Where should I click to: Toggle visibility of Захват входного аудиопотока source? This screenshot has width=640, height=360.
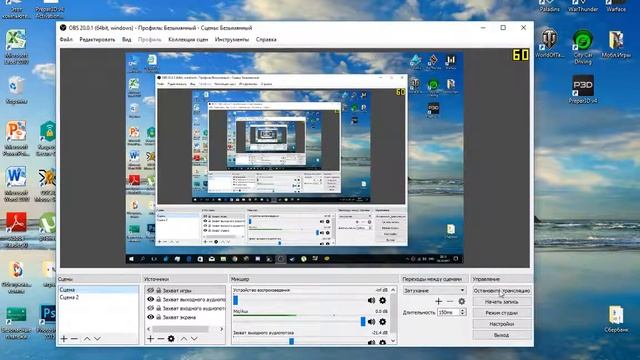click(x=151, y=308)
